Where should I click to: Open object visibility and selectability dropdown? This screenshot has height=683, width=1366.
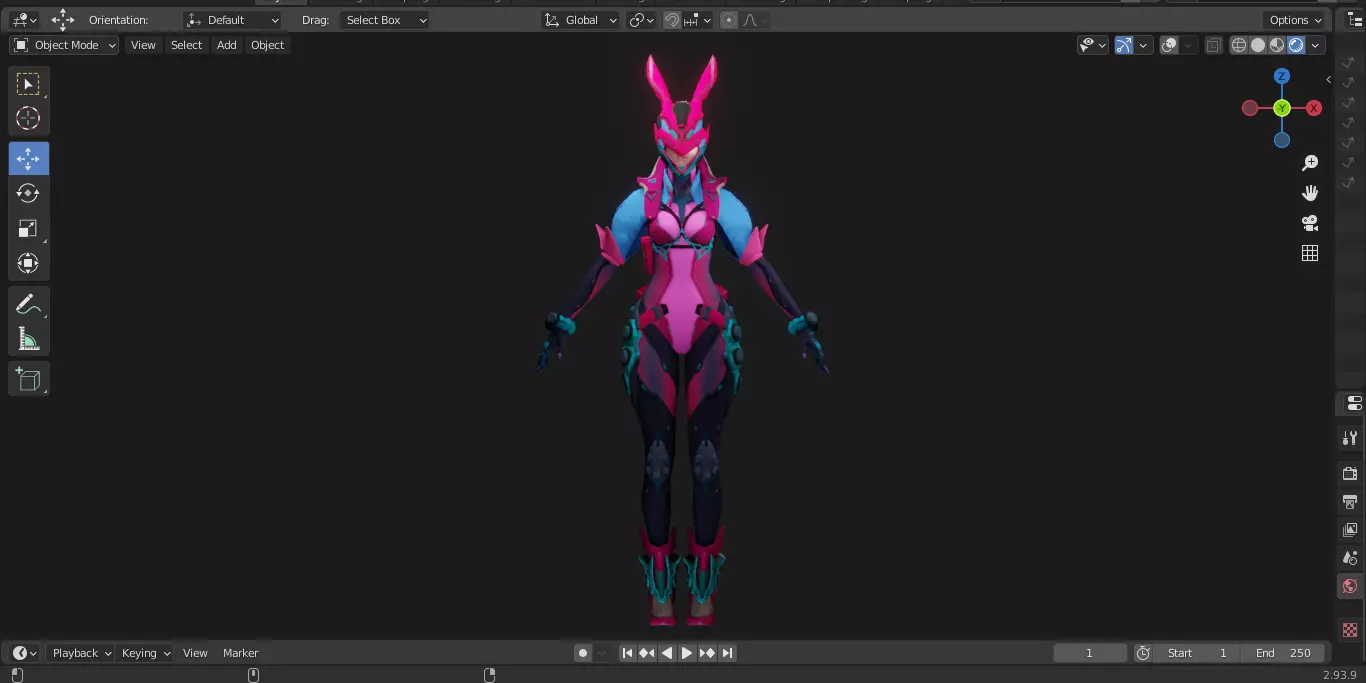point(1093,45)
